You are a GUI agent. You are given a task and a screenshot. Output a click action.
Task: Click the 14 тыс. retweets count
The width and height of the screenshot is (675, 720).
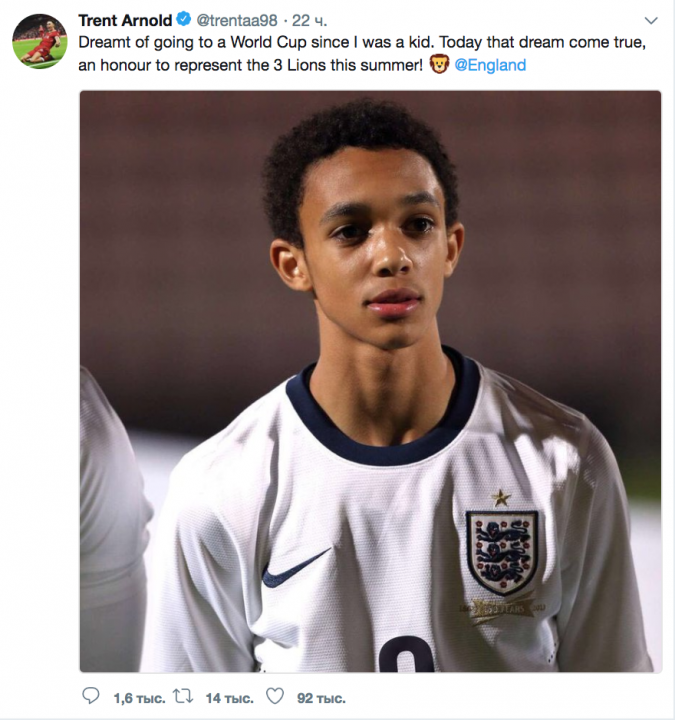point(227,697)
